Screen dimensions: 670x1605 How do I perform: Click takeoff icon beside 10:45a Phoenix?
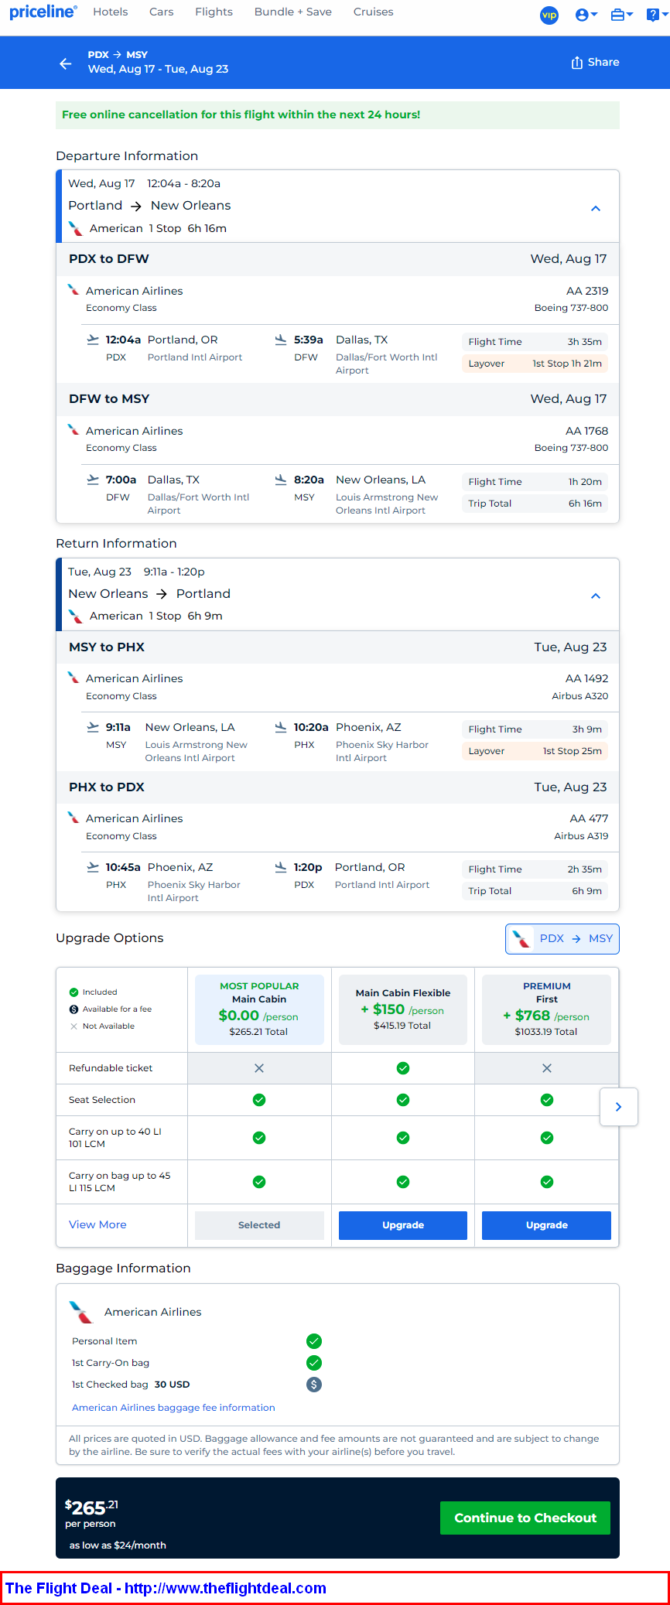pos(93,867)
